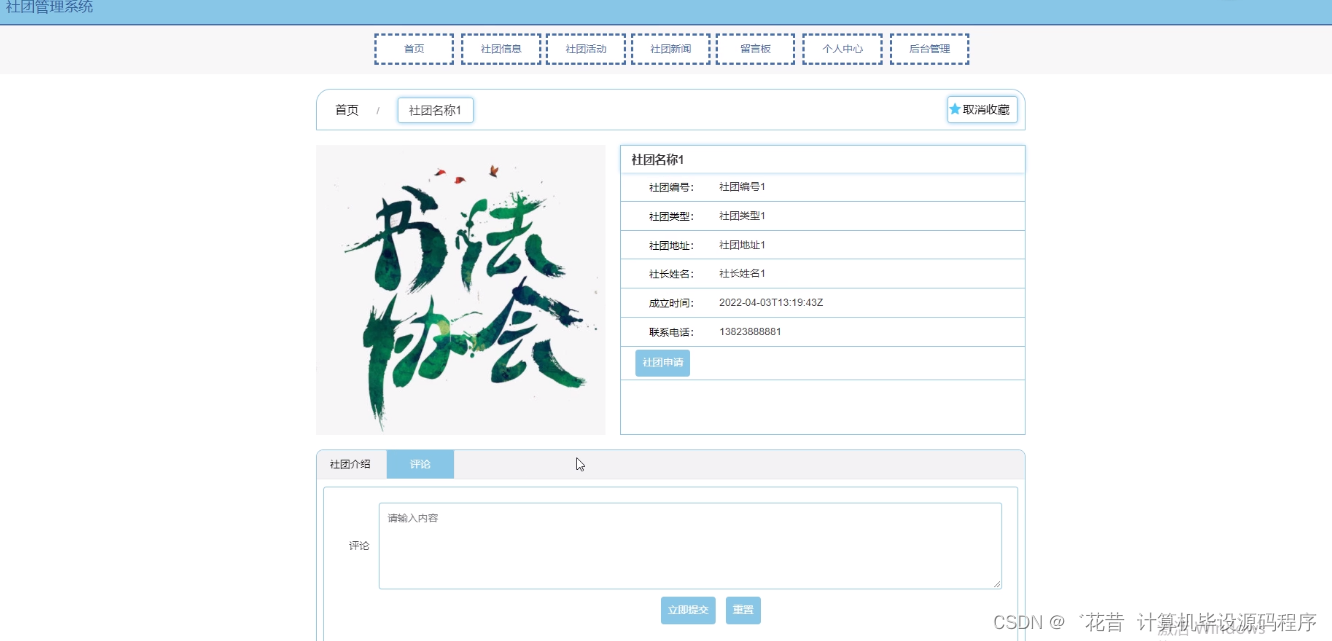Screen dimensions: 1332x641
Task: Switch to the 社团介绍 tab
Action: pos(351,464)
